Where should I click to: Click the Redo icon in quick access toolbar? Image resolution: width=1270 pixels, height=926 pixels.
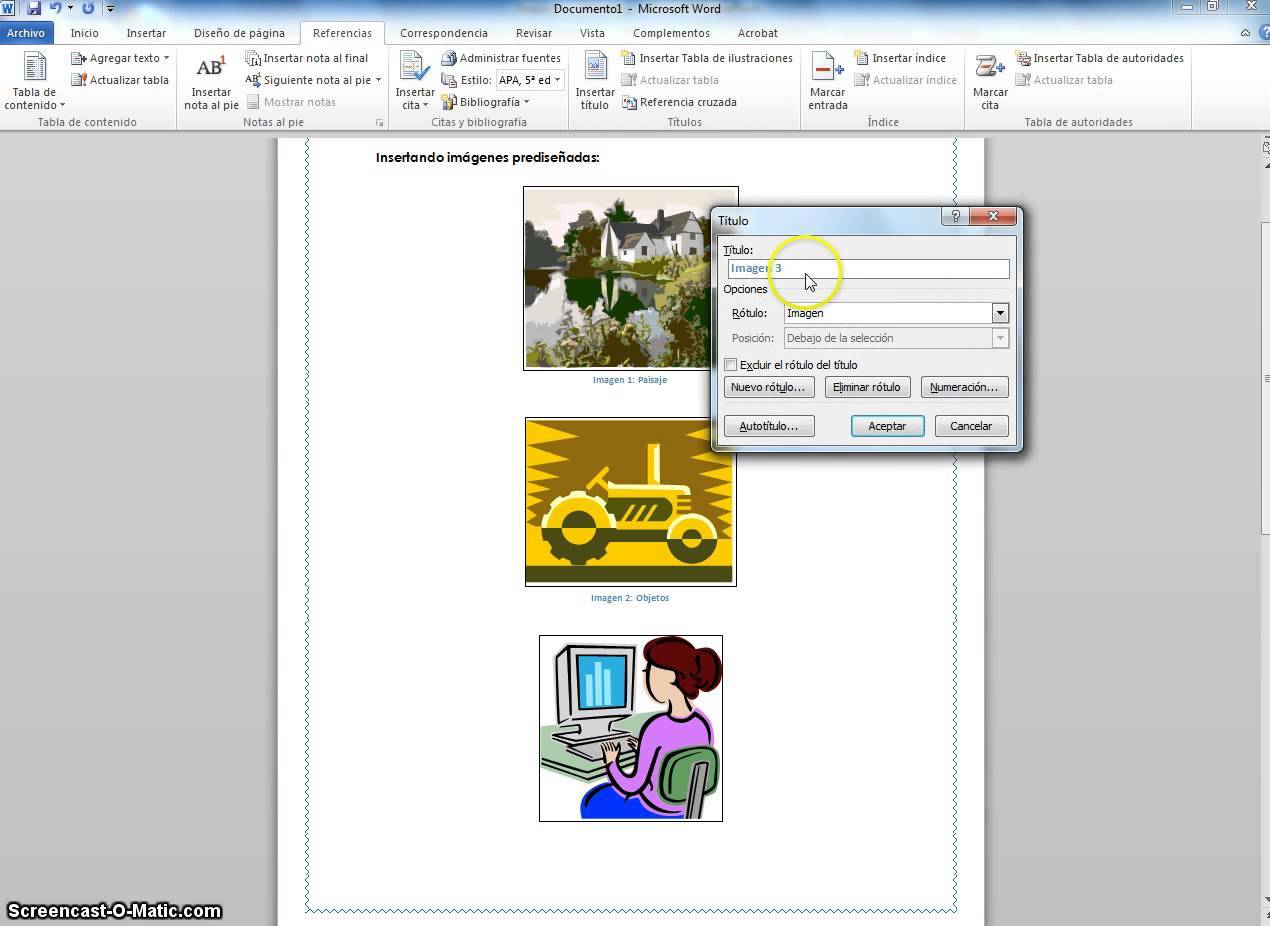coord(88,8)
